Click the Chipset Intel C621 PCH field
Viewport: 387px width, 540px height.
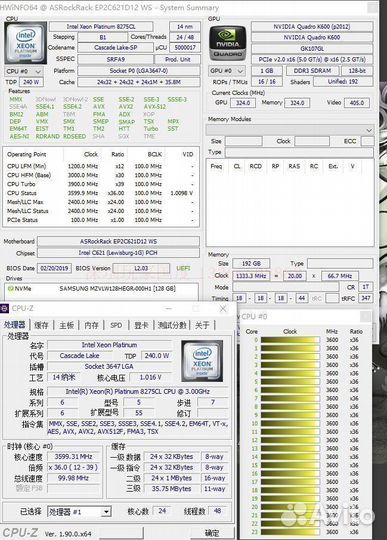[x=118, y=253]
